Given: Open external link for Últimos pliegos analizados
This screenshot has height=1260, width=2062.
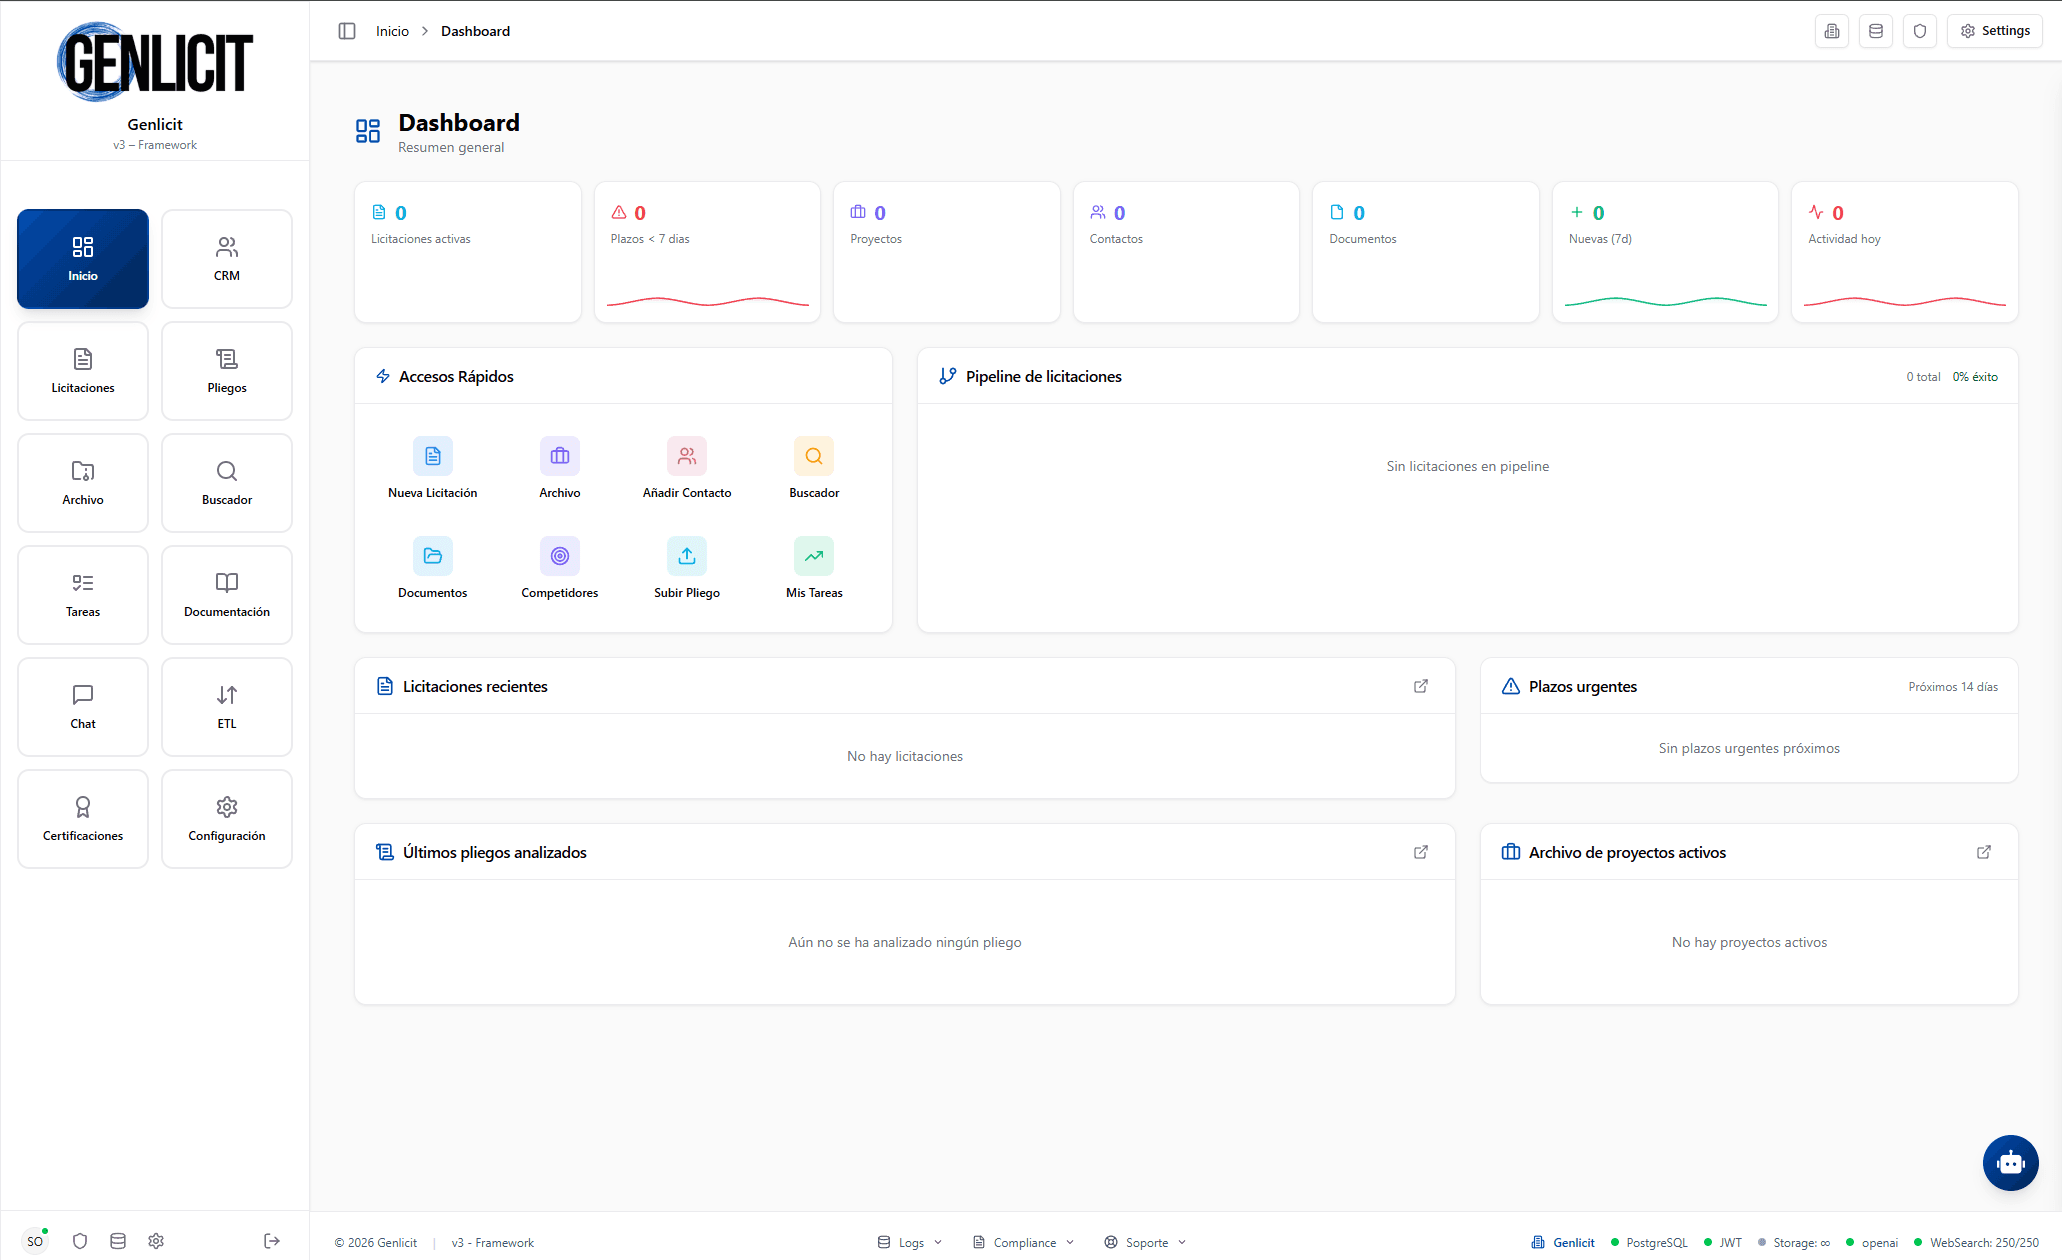Looking at the screenshot, I should 1421,852.
